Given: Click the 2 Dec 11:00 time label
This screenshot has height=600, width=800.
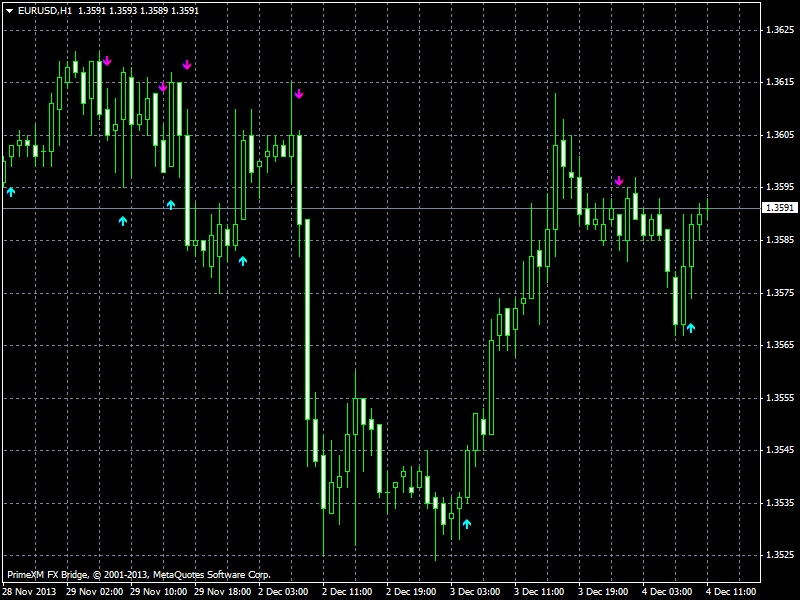Looking at the screenshot, I should [x=346, y=591].
